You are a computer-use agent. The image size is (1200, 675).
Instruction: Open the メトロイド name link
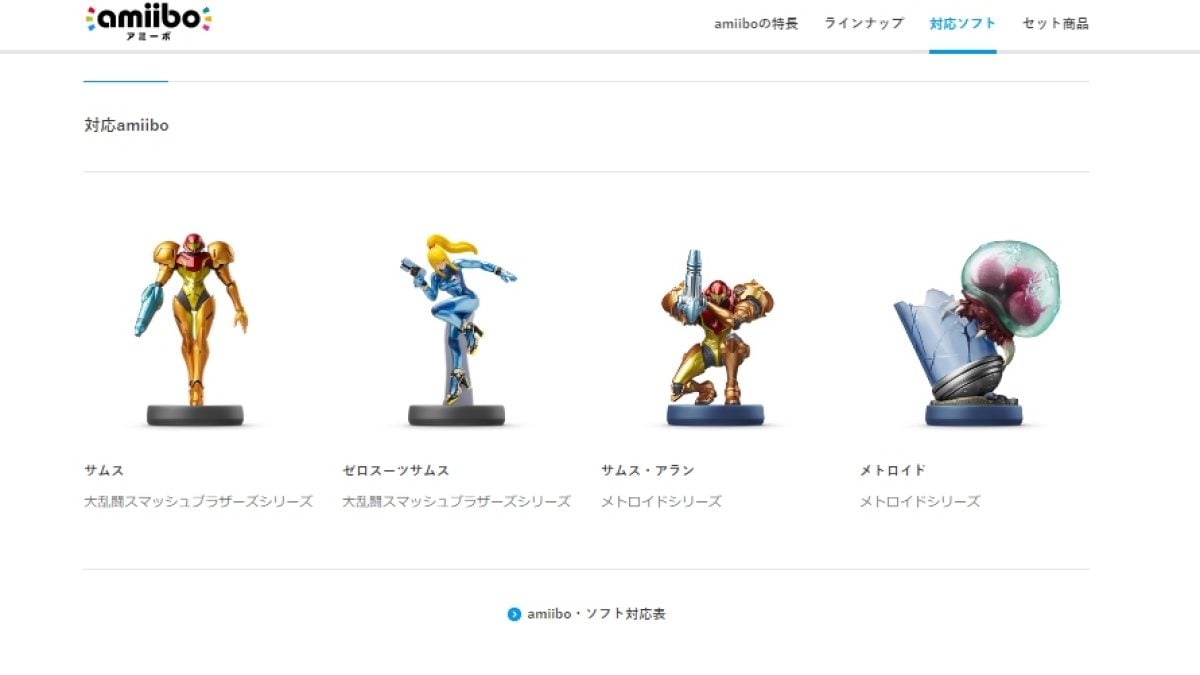click(x=893, y=470)
